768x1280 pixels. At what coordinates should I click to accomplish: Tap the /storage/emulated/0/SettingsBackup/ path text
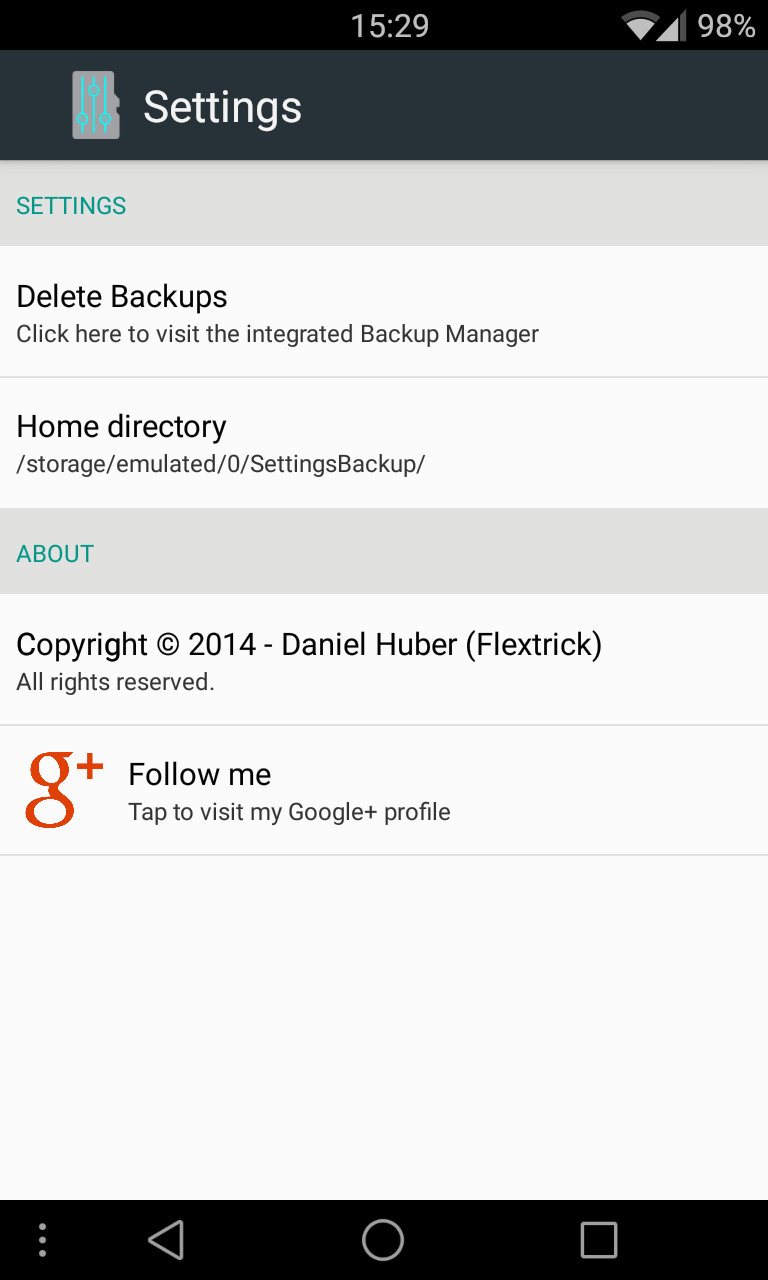[x=221, y=465]
